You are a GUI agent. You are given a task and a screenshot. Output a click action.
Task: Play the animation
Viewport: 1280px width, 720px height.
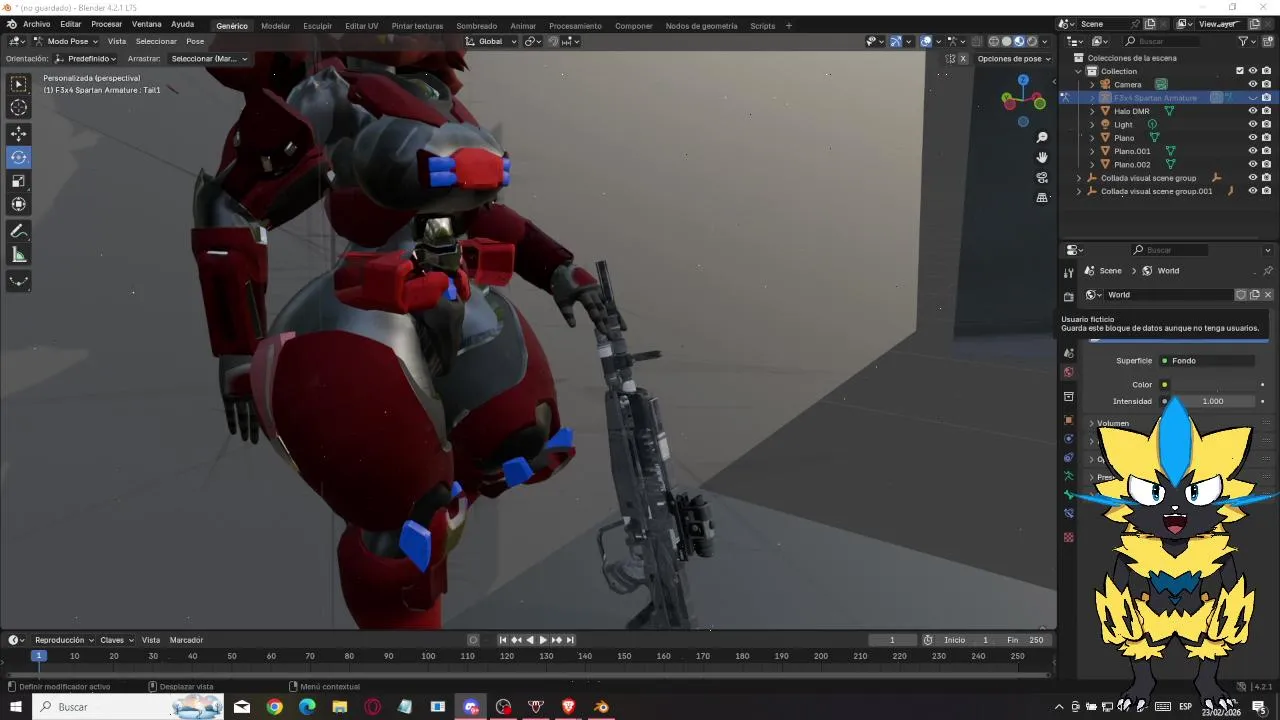543,640
